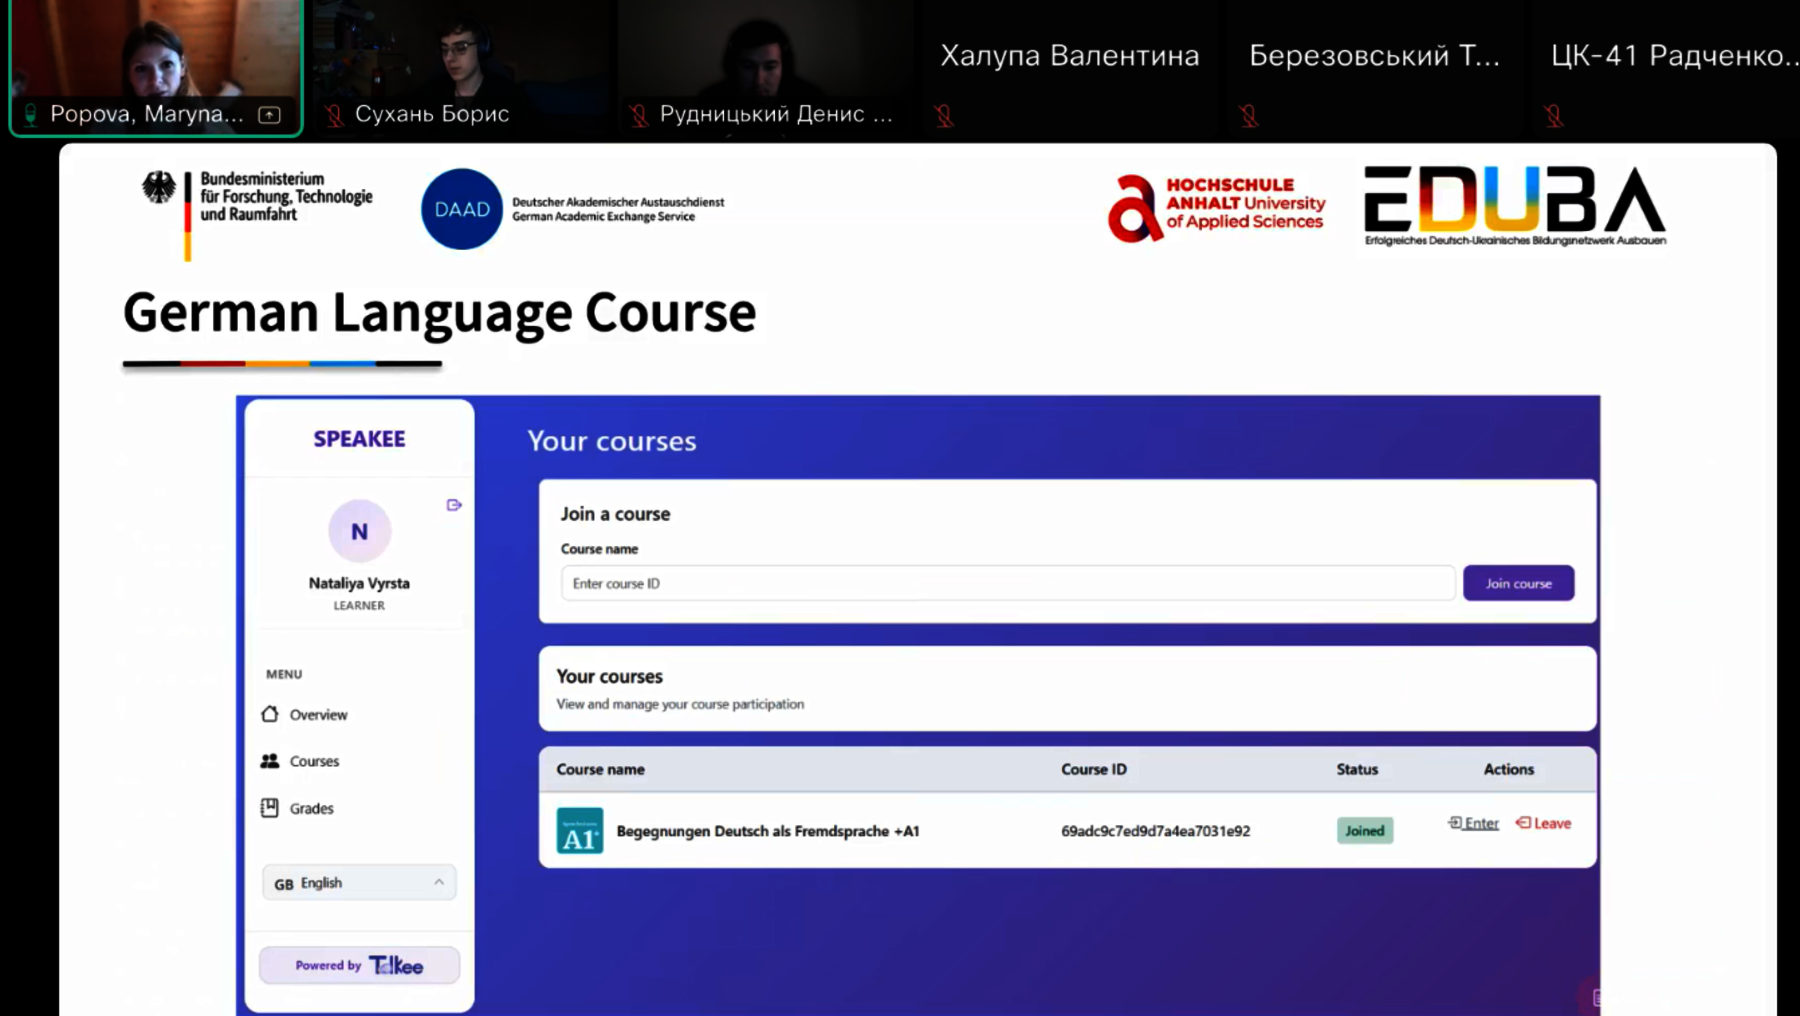Screen dimensions: 1800x1016
Task: Click Березовський participant tile
Action: [1374, 67]
